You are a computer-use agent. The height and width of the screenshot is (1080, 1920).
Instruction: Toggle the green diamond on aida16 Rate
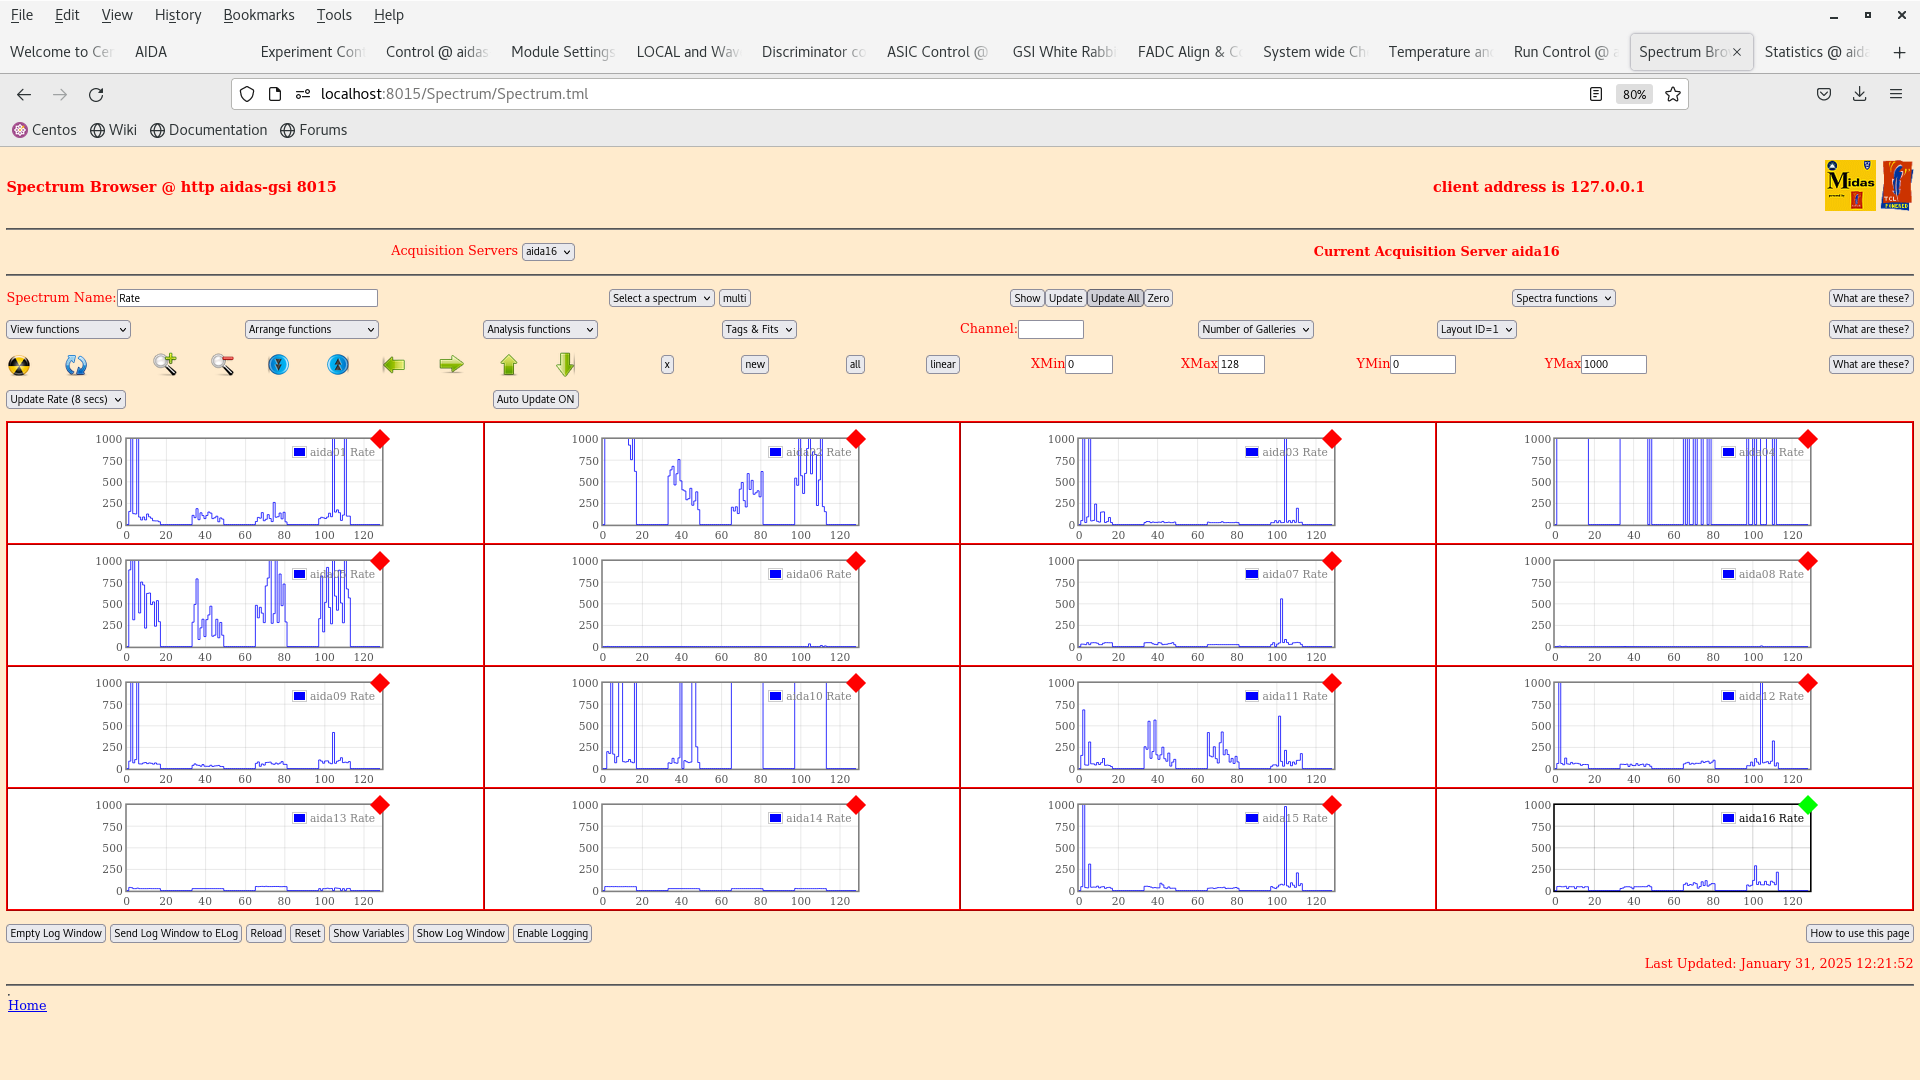[1807, 805]
